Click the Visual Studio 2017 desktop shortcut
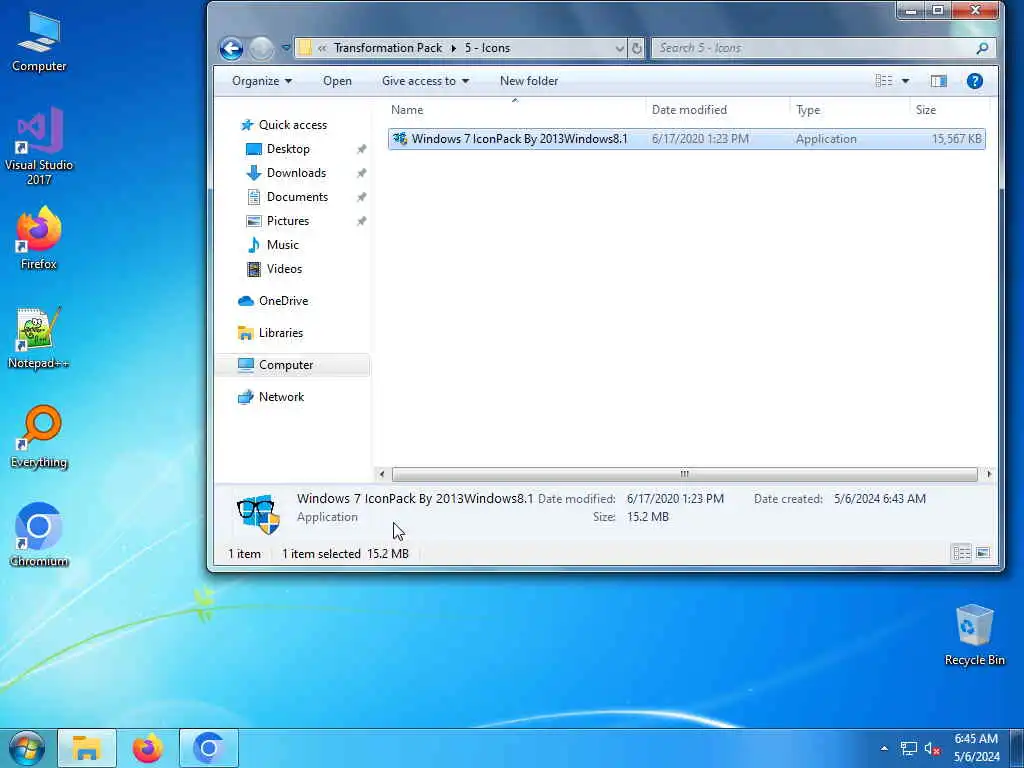 click(39, 146)
